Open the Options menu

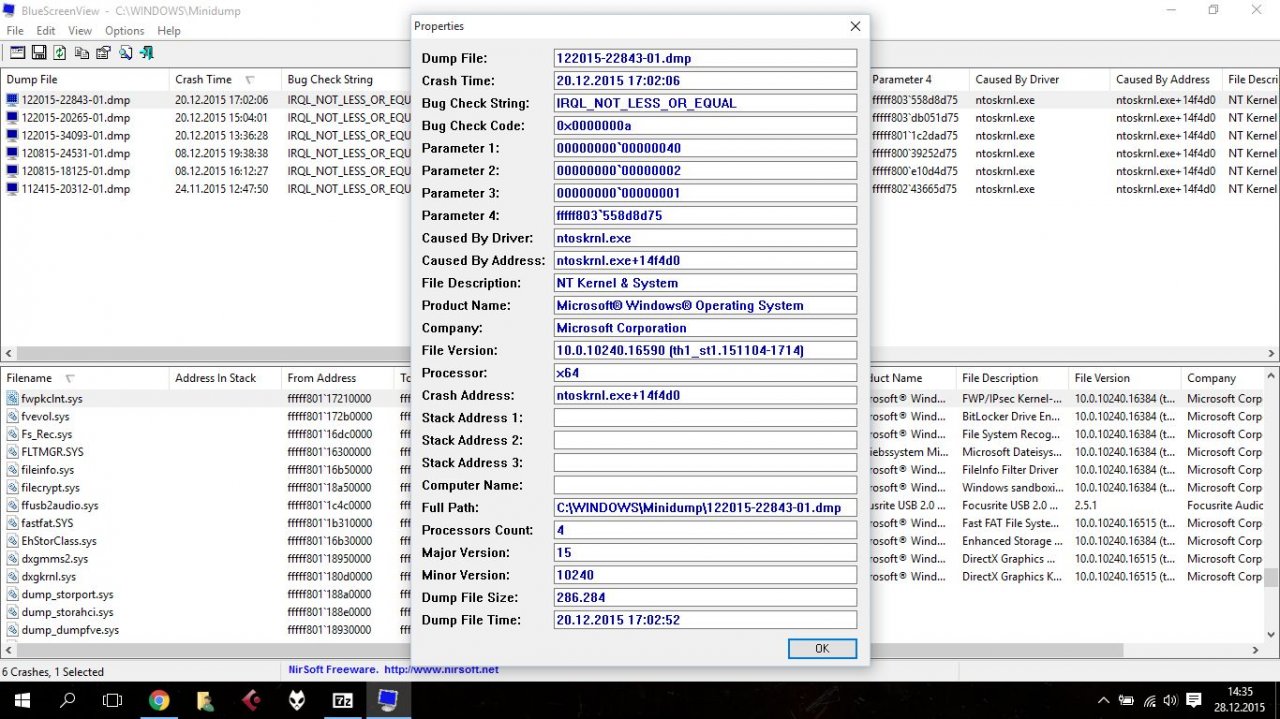(124, 31)
